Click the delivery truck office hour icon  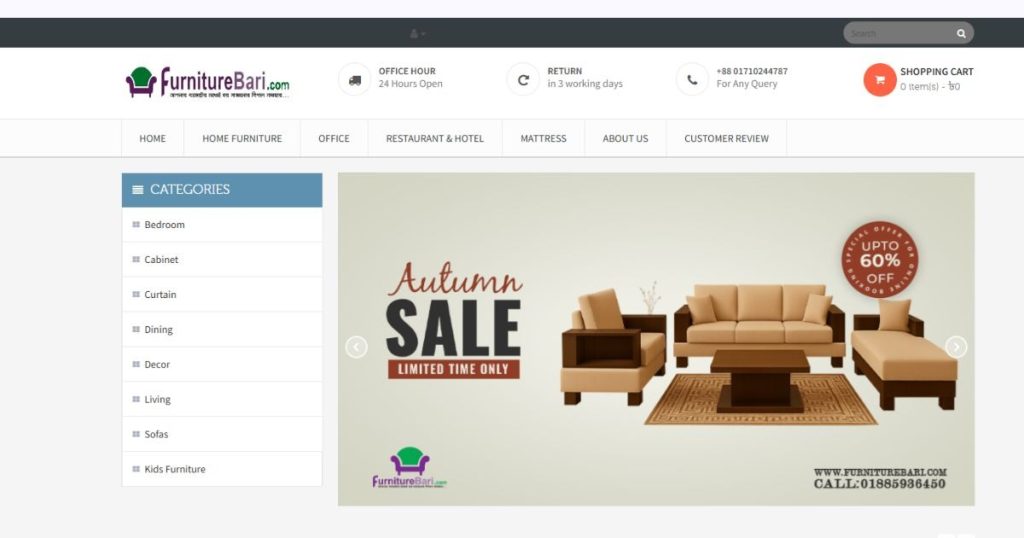355,80
